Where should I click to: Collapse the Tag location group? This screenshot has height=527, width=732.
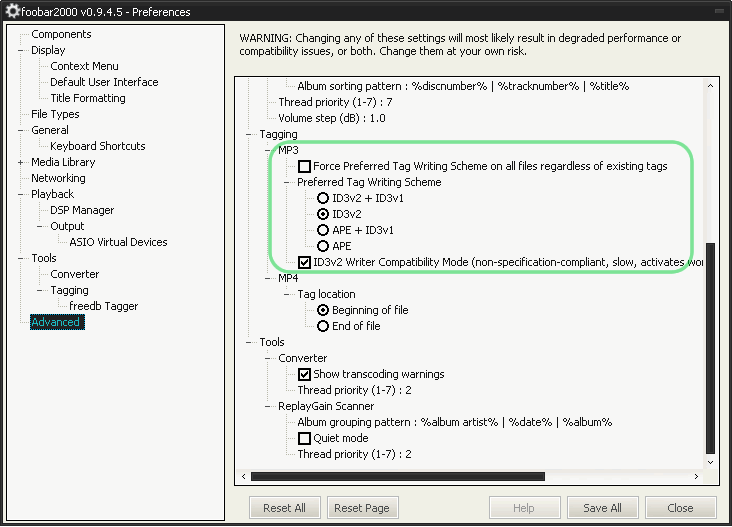point(287,294)
